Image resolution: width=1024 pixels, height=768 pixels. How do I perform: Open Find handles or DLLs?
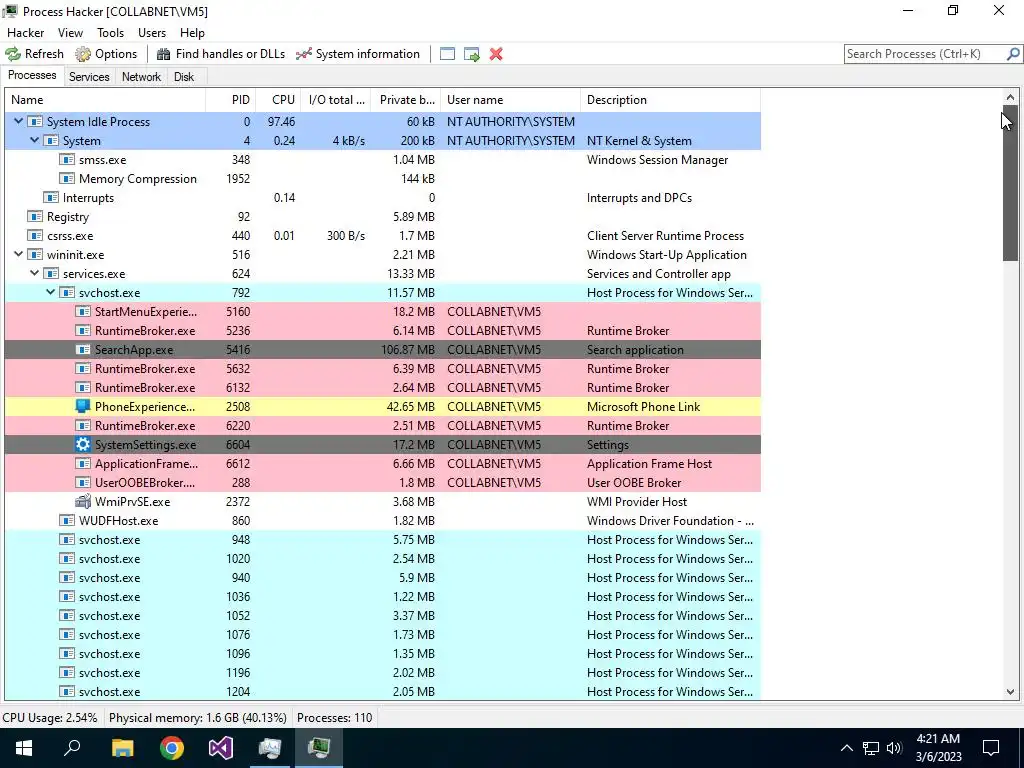pos(221,54)
